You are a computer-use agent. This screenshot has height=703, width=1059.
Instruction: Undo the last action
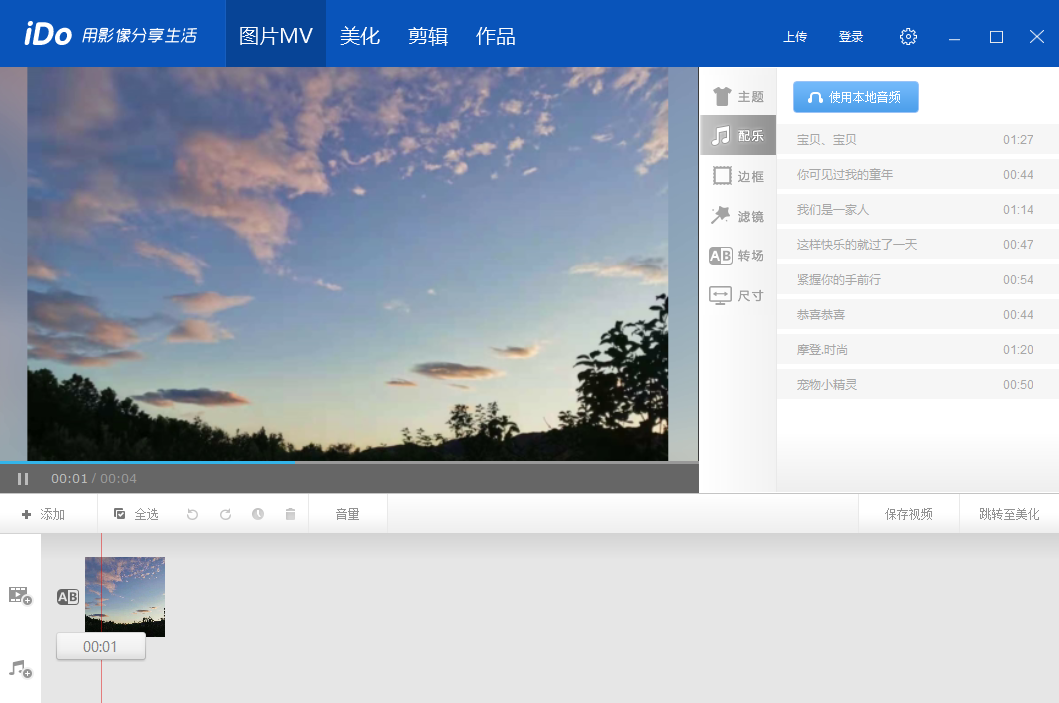point(193,514)
